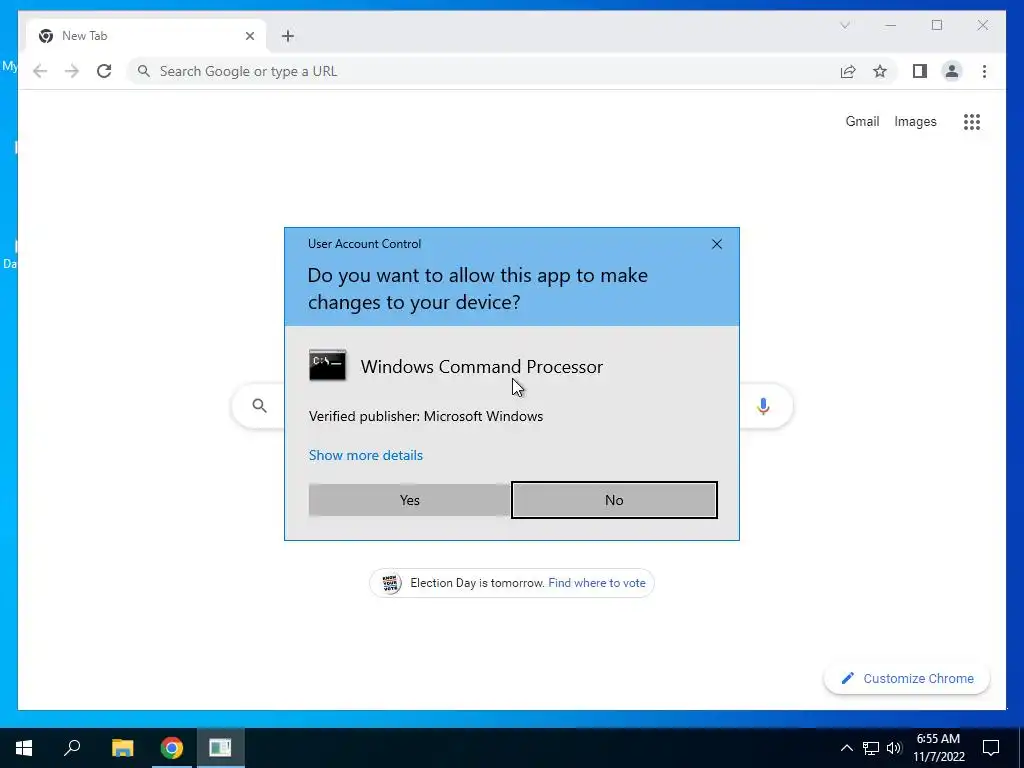Expand the tab search chevron
The height and width of the screenshot is (768, 1024).
pos(844,25)
